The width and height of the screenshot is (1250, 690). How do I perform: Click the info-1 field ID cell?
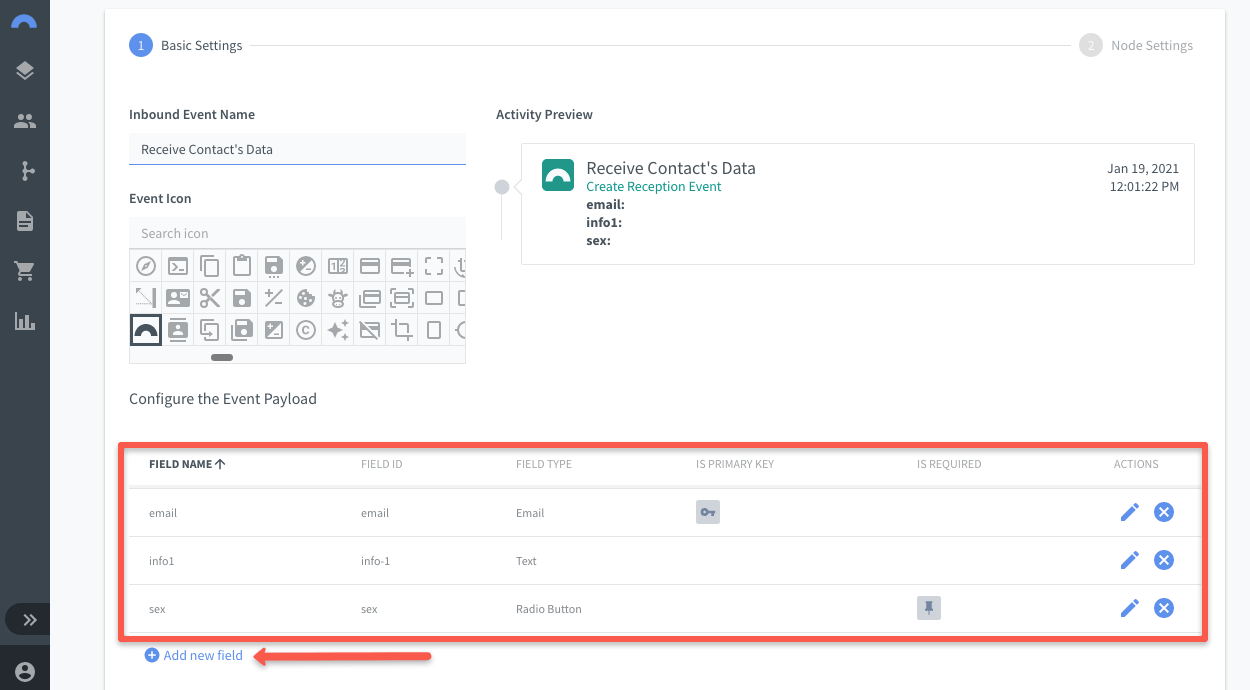tap(376, 561)
